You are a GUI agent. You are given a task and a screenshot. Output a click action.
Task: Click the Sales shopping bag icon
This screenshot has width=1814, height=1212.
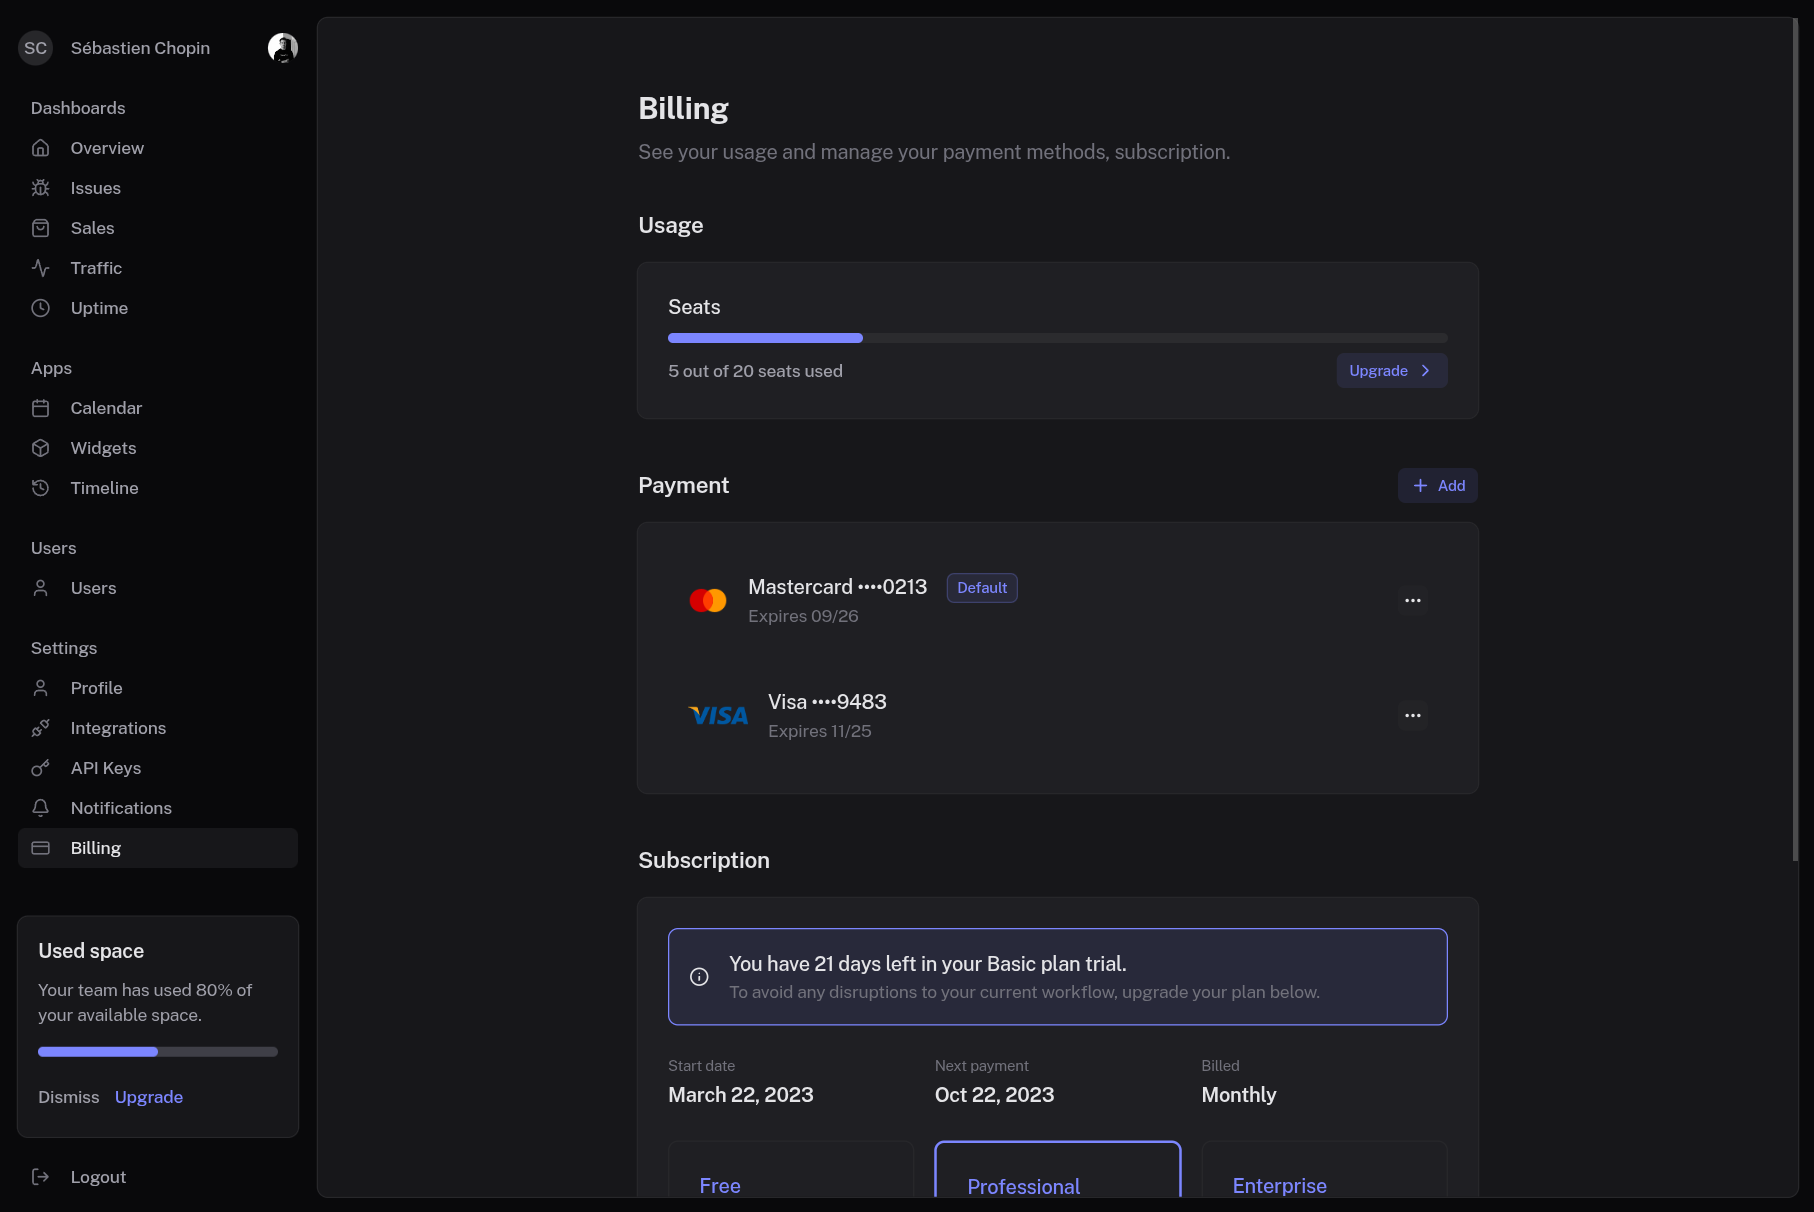click(x=40, y=228)
